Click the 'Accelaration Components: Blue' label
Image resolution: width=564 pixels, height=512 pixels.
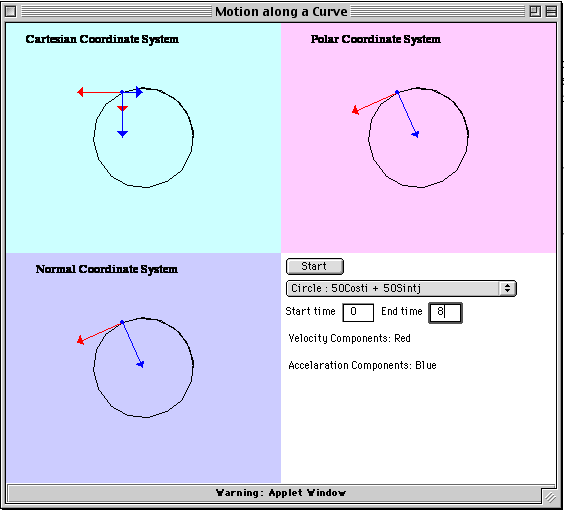[x=362, y=365]
